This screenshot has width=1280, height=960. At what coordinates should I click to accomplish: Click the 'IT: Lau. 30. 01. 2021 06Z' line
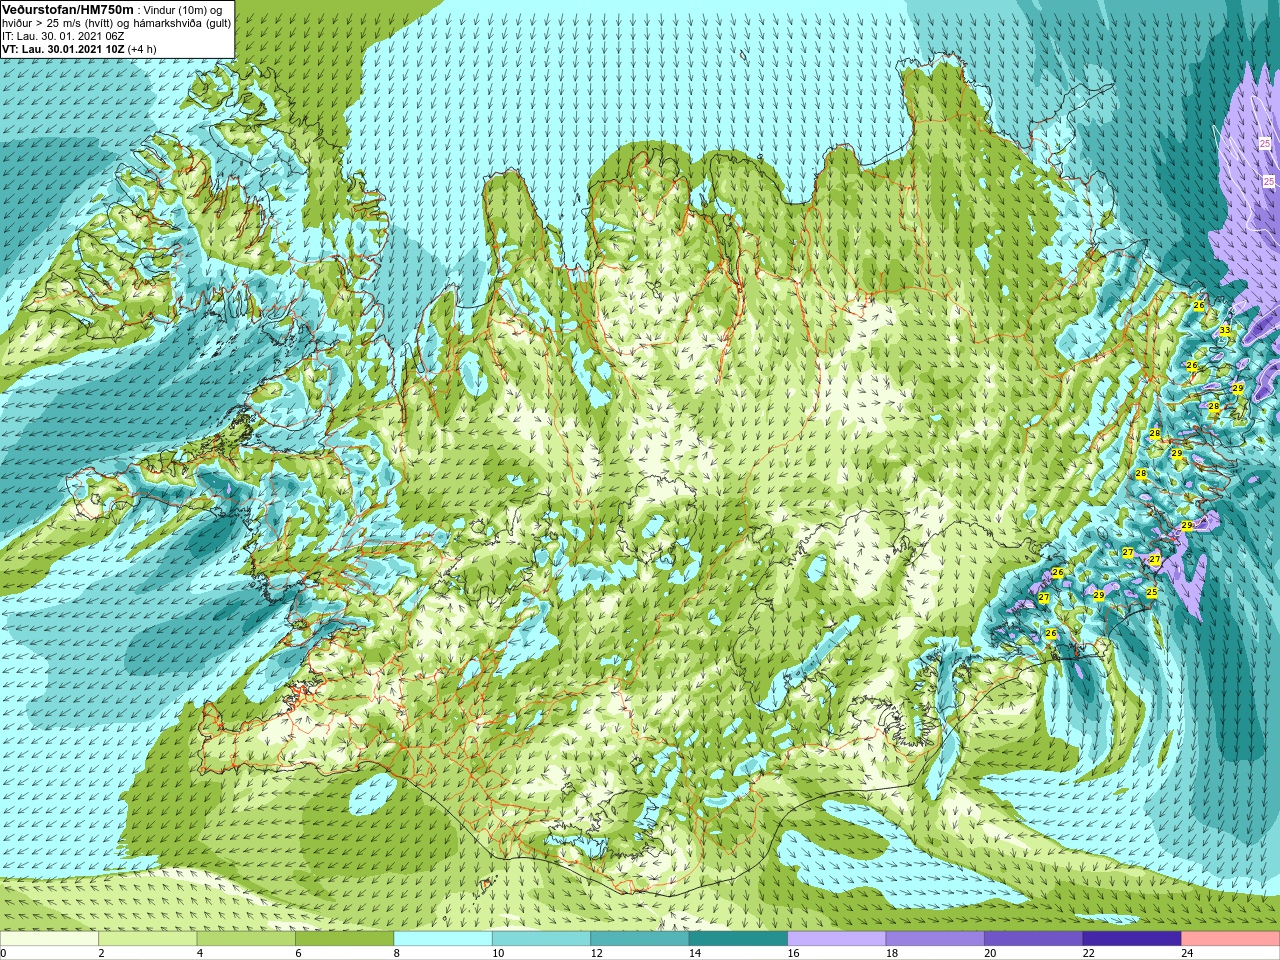(x=62, y=36)
